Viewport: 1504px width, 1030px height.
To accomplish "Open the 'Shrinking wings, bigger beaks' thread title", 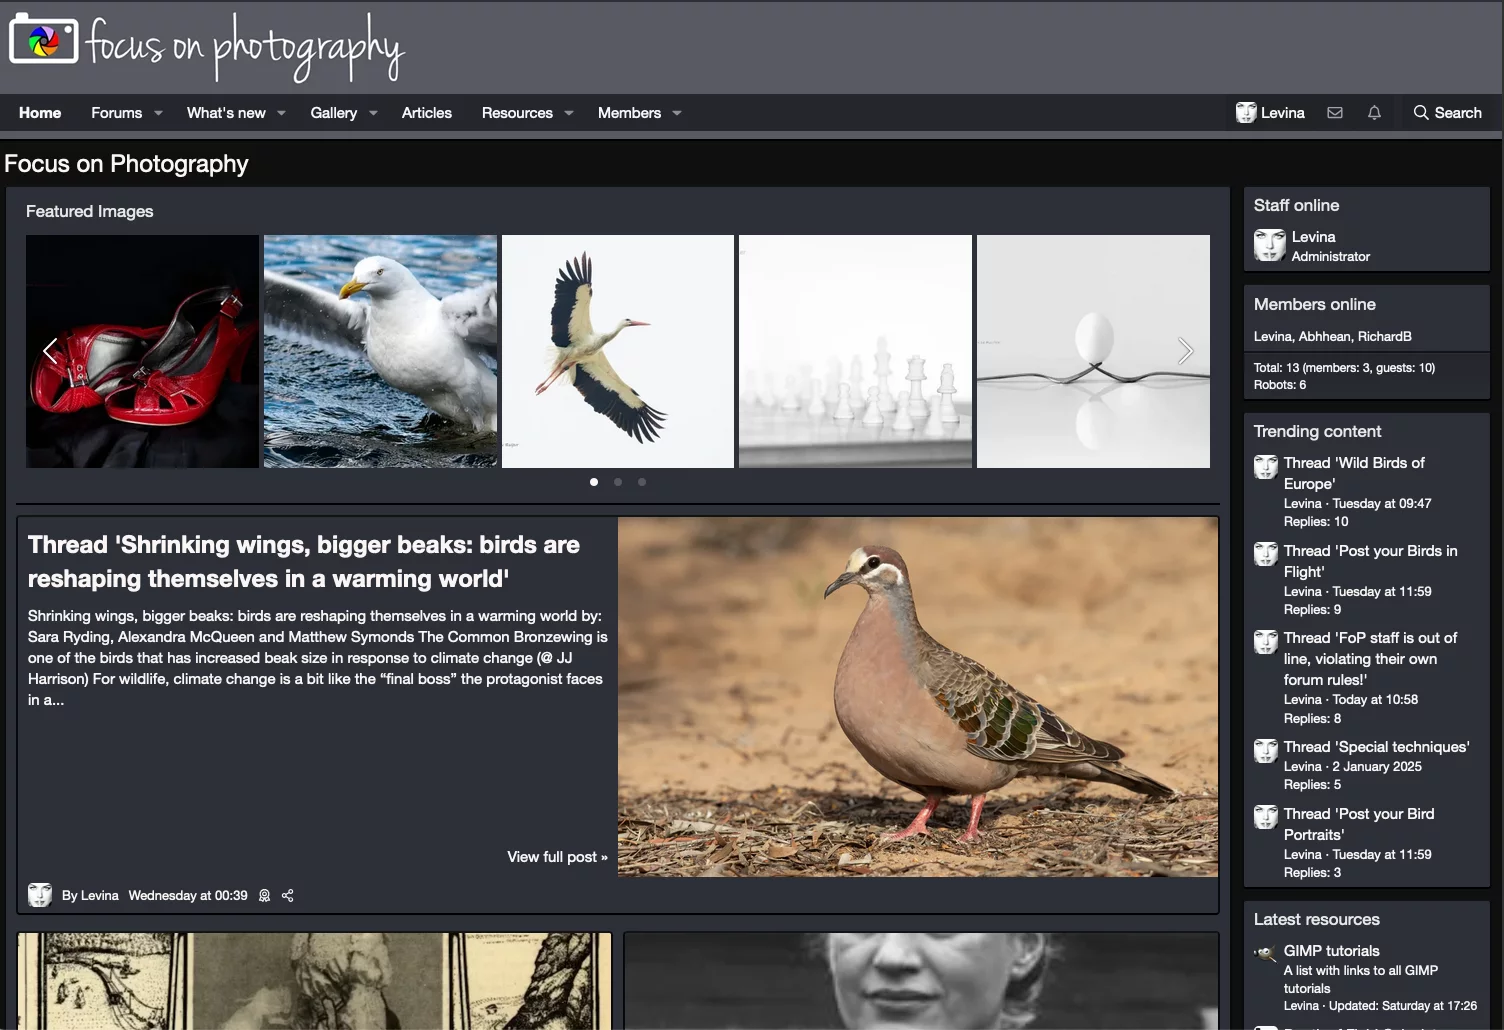I will (304, 562).
